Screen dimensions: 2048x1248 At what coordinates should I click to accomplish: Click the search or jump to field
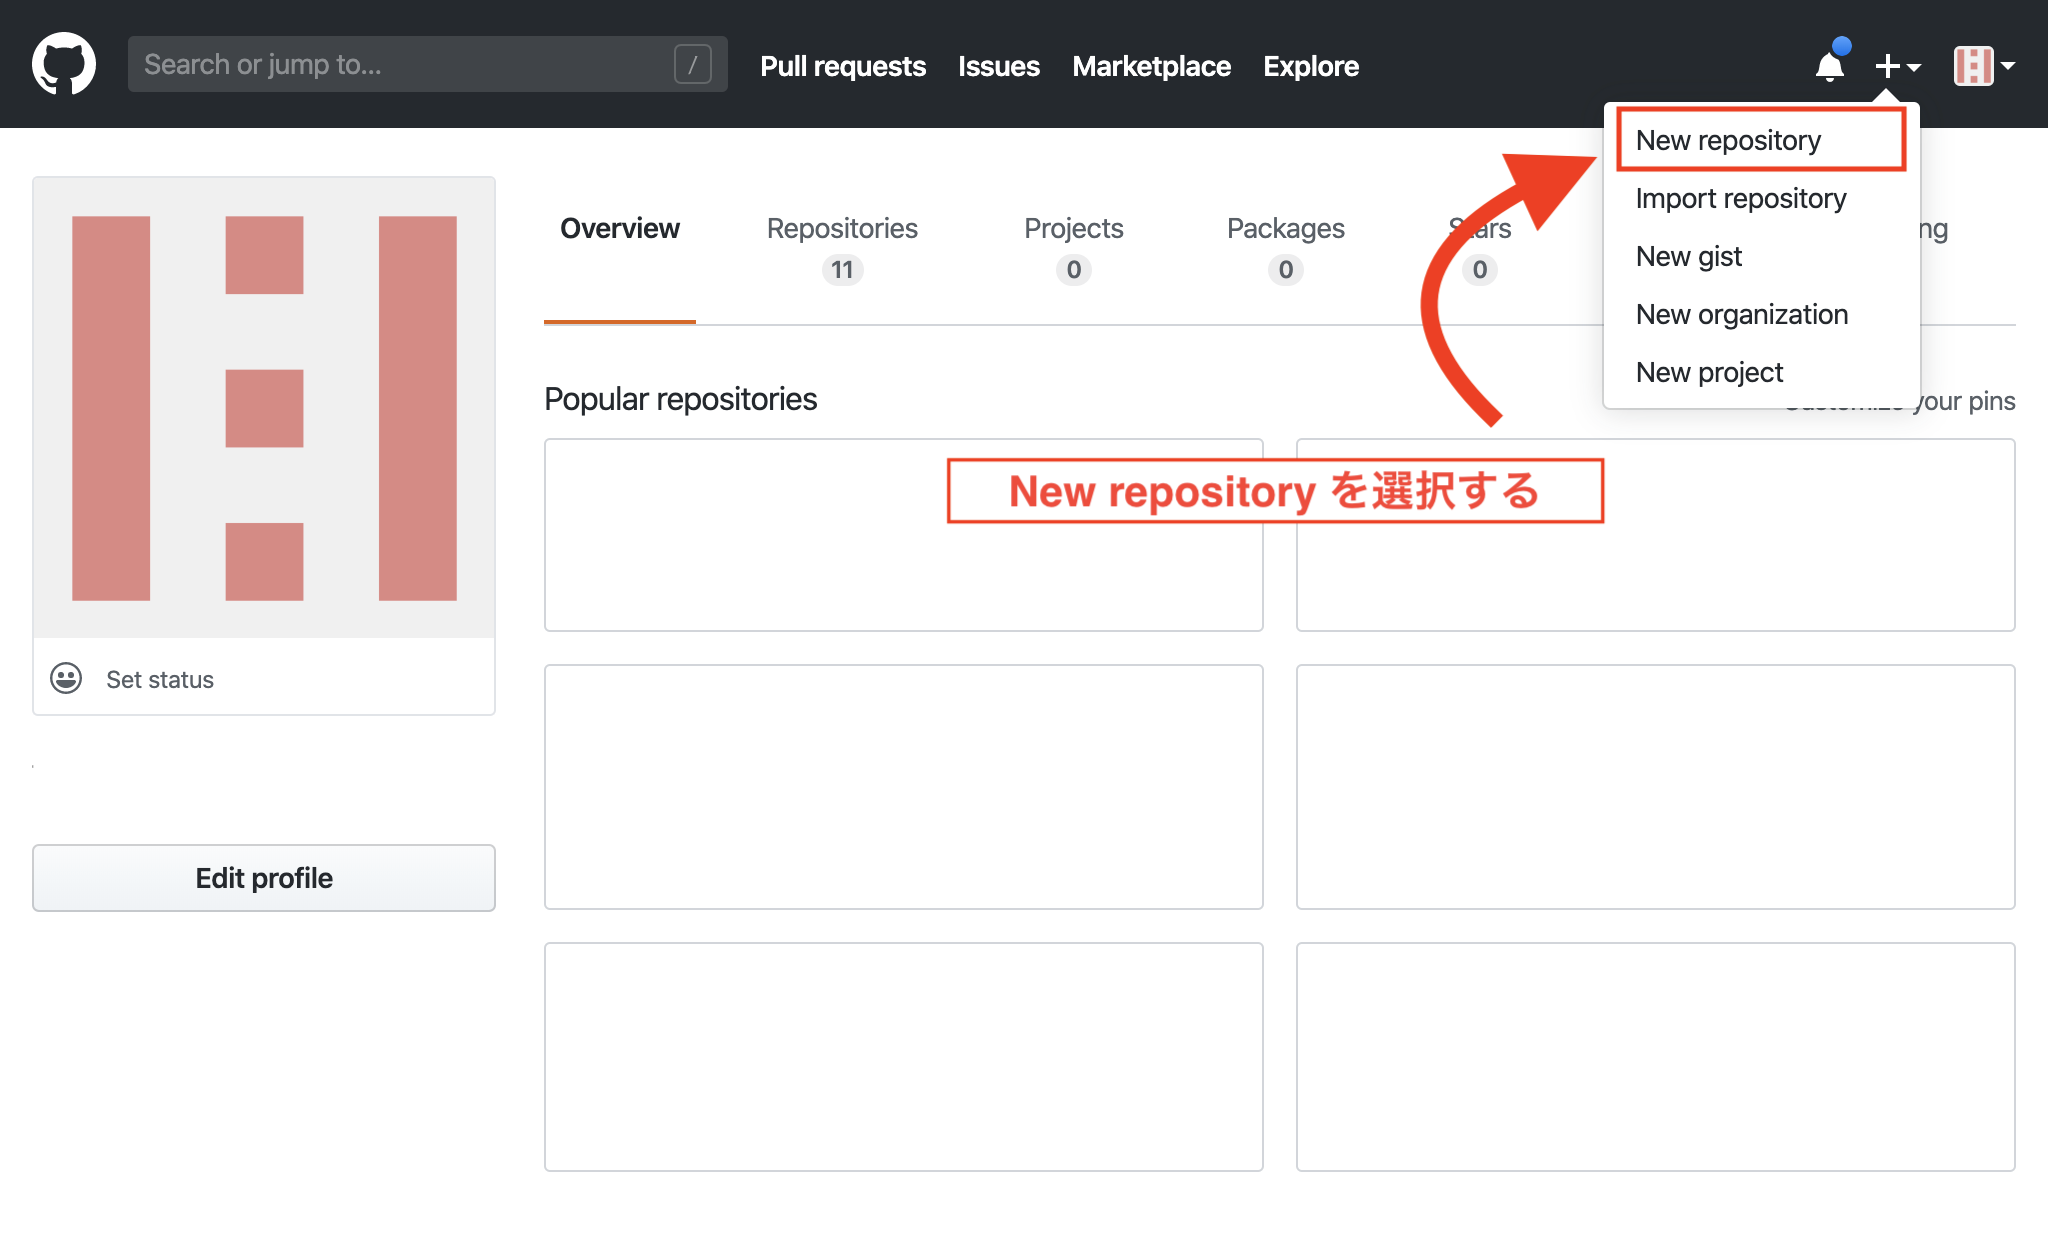pyautogui.click(x=400, y=64)
